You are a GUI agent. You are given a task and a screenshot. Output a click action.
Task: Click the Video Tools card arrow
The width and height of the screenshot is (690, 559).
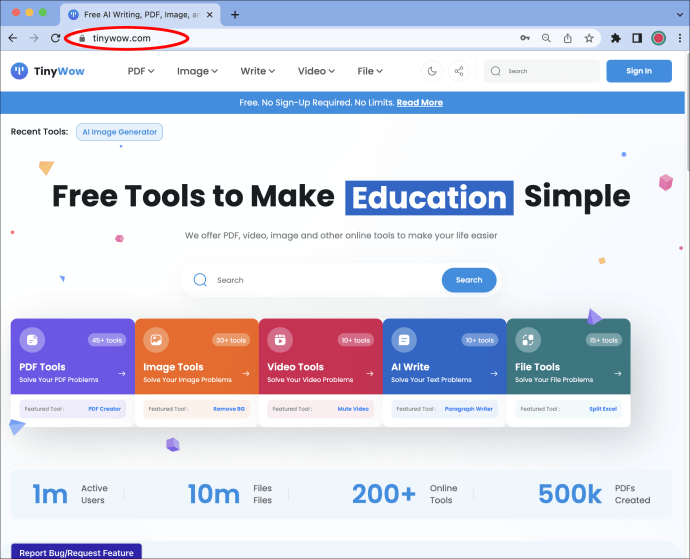(x=370, y=374)
